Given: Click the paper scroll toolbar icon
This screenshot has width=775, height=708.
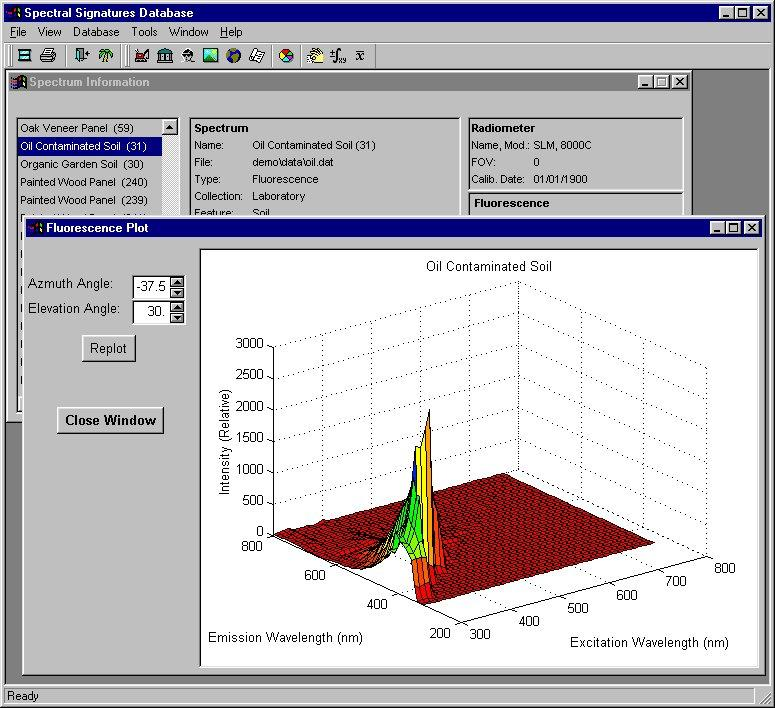Looking at the screenshot, I should [257, 56].
